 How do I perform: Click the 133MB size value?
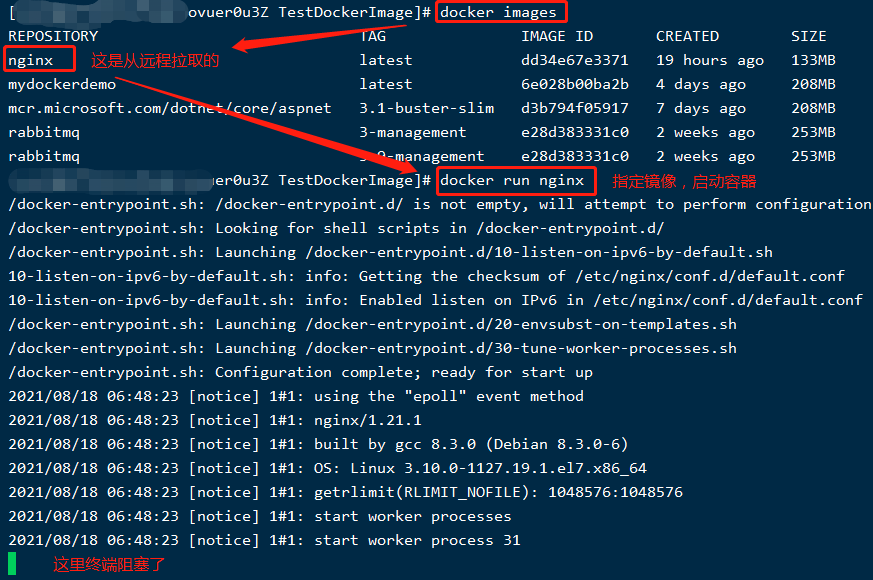click(x=813, y=60)
